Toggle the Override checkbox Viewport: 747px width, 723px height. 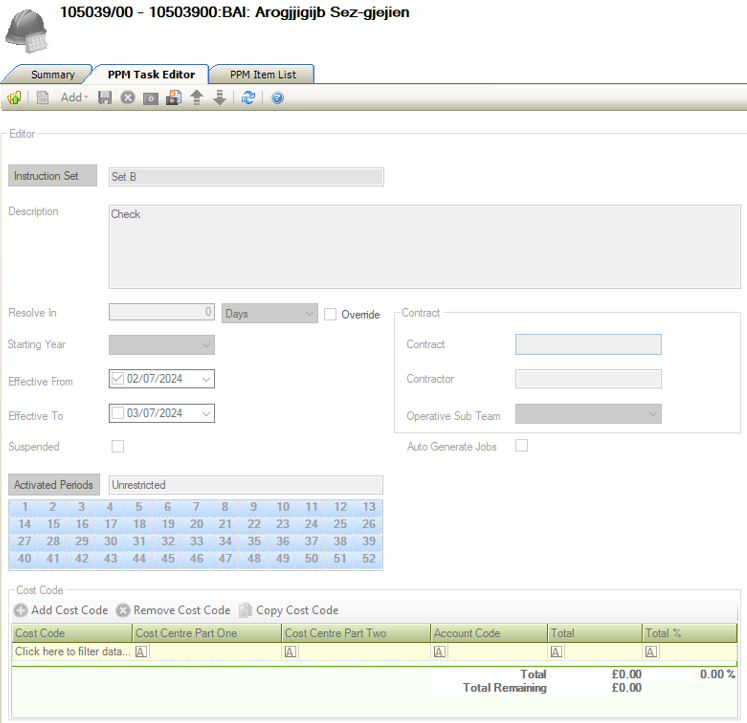pos(331,314)
